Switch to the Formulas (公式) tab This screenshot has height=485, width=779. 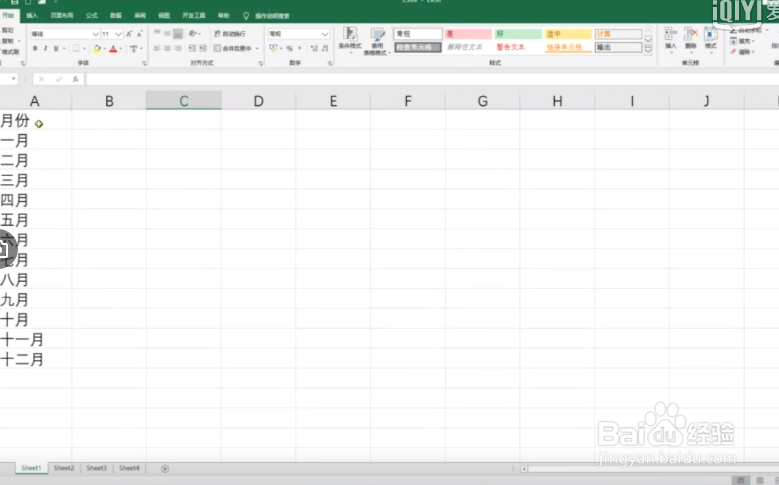click(92, 15)
